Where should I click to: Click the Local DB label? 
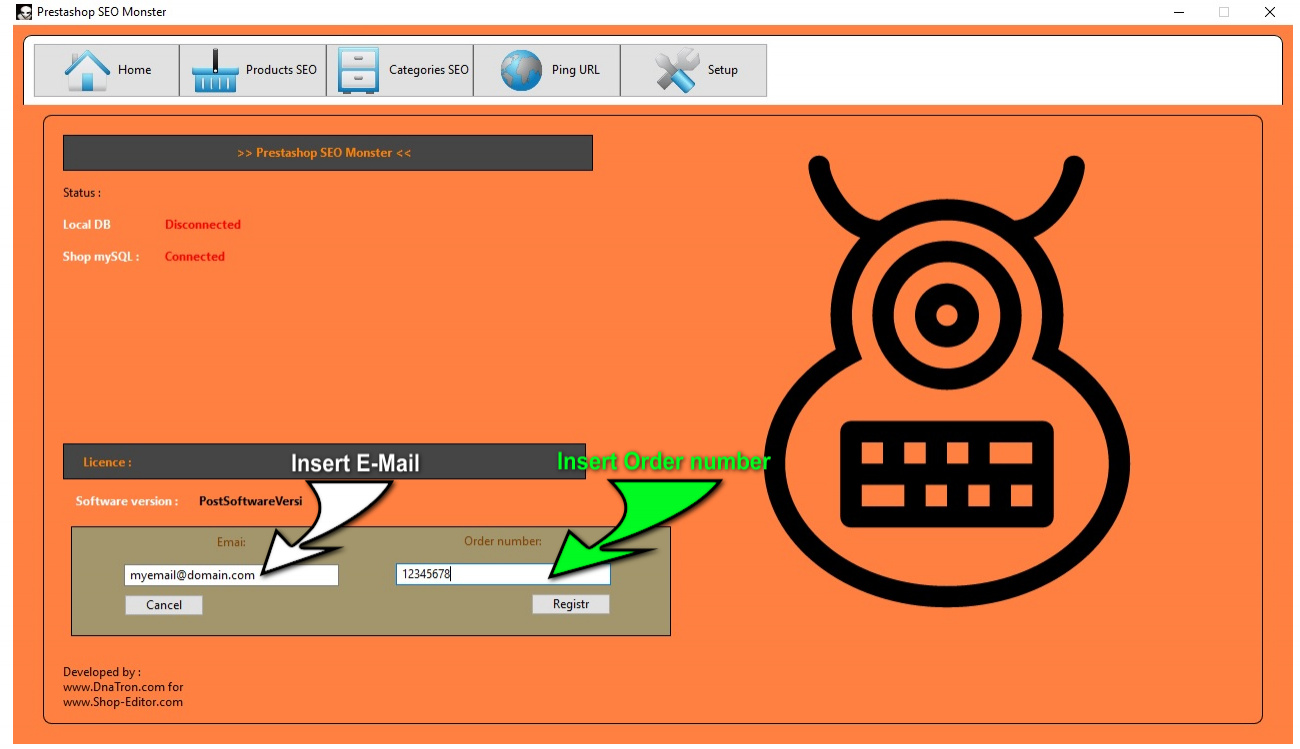[87, 225]
